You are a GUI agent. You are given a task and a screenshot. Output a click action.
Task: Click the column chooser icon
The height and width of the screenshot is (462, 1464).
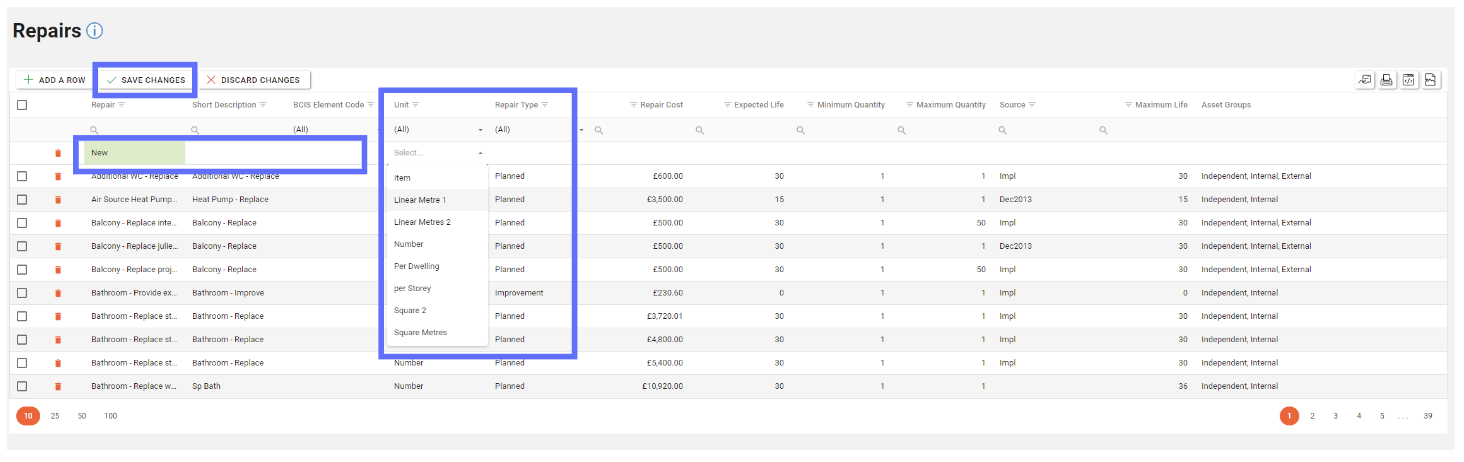pos(1365,80)
